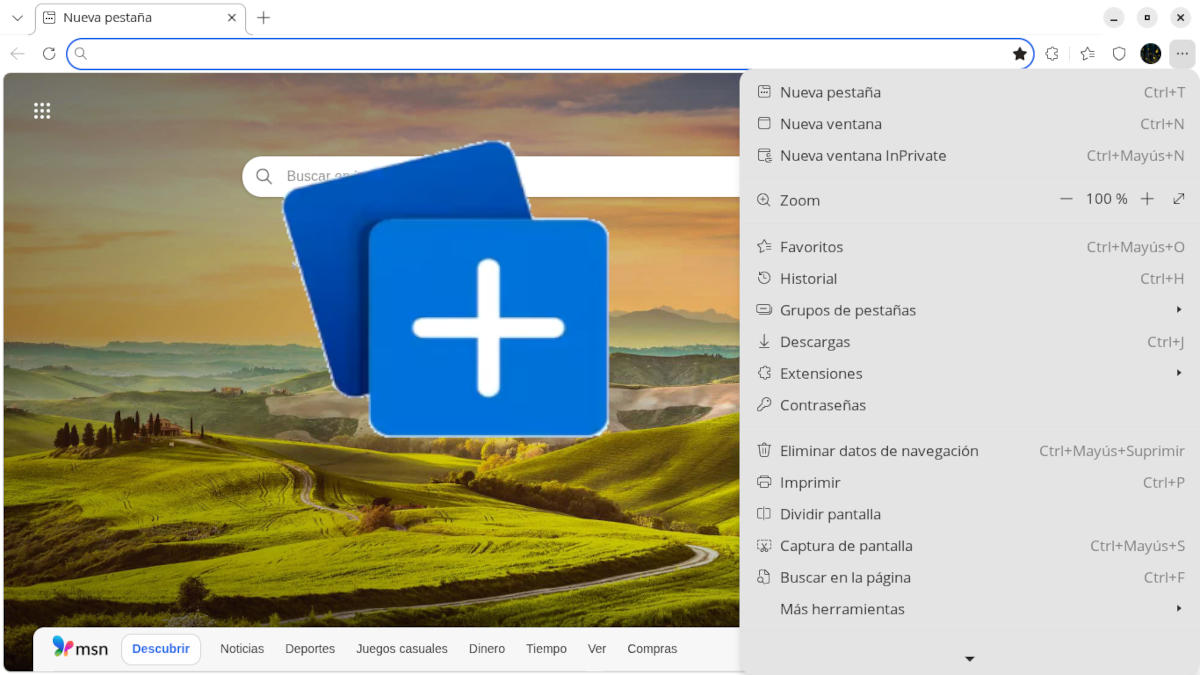Click the profile avatar icon
This screenshot has height=675, width=1200.
(1151, 54)
